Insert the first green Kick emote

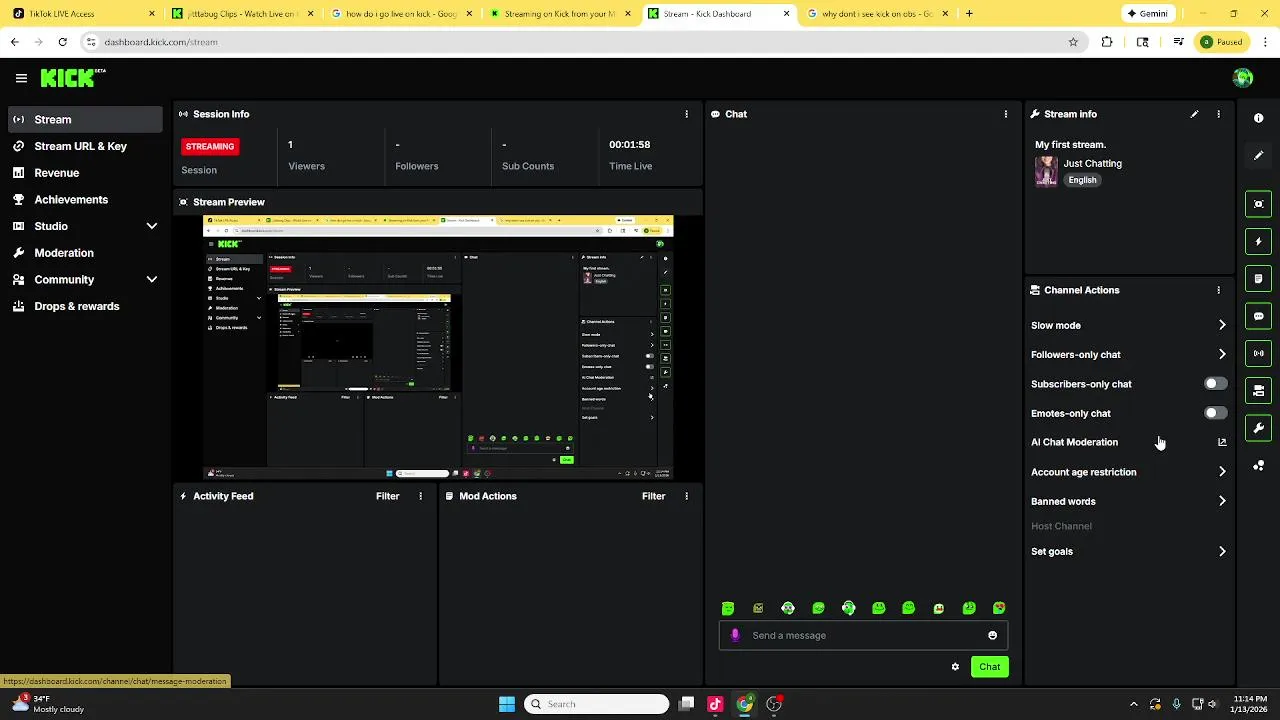click(x=728, y=608)
